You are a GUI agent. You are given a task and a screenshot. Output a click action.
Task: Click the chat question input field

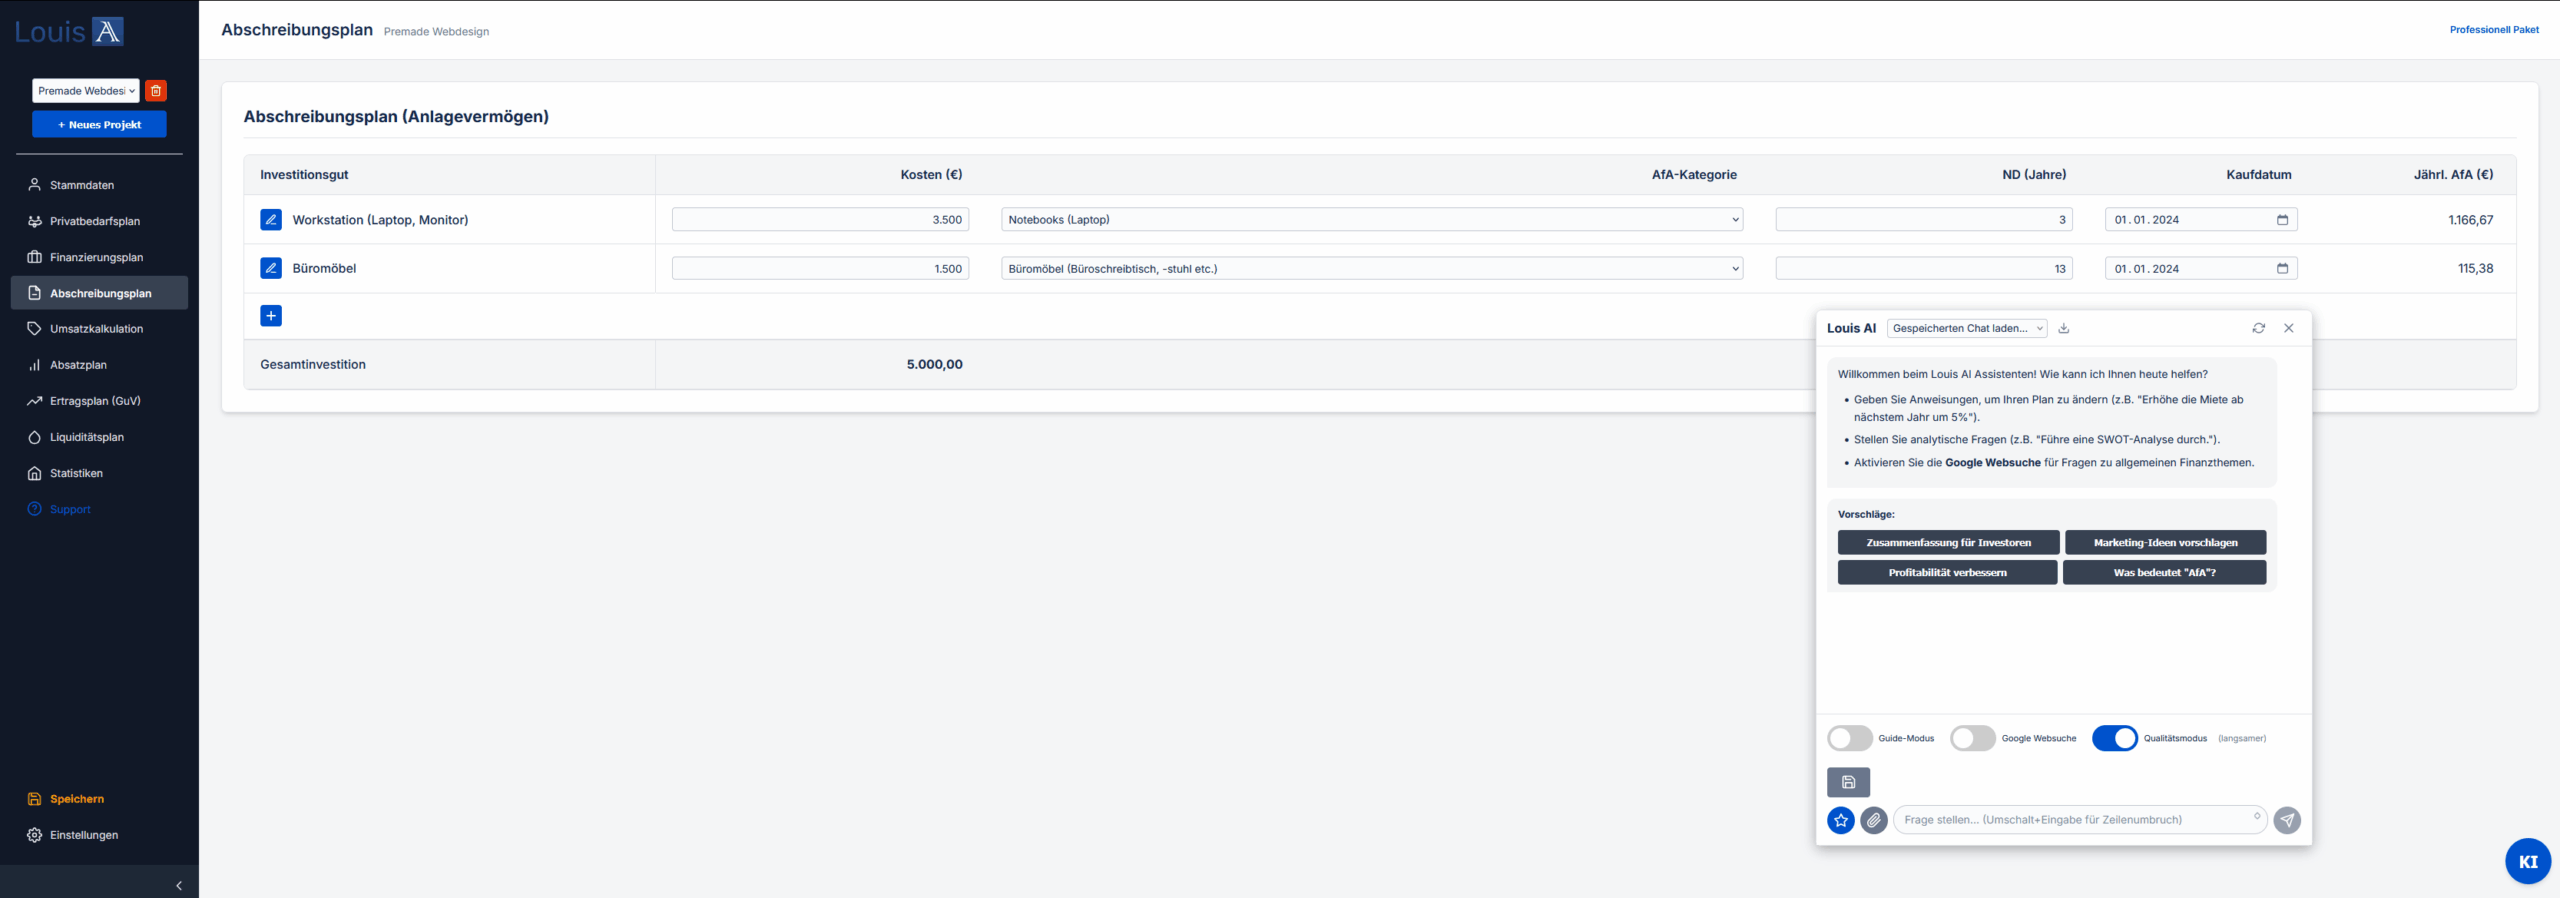point(2075,820)
